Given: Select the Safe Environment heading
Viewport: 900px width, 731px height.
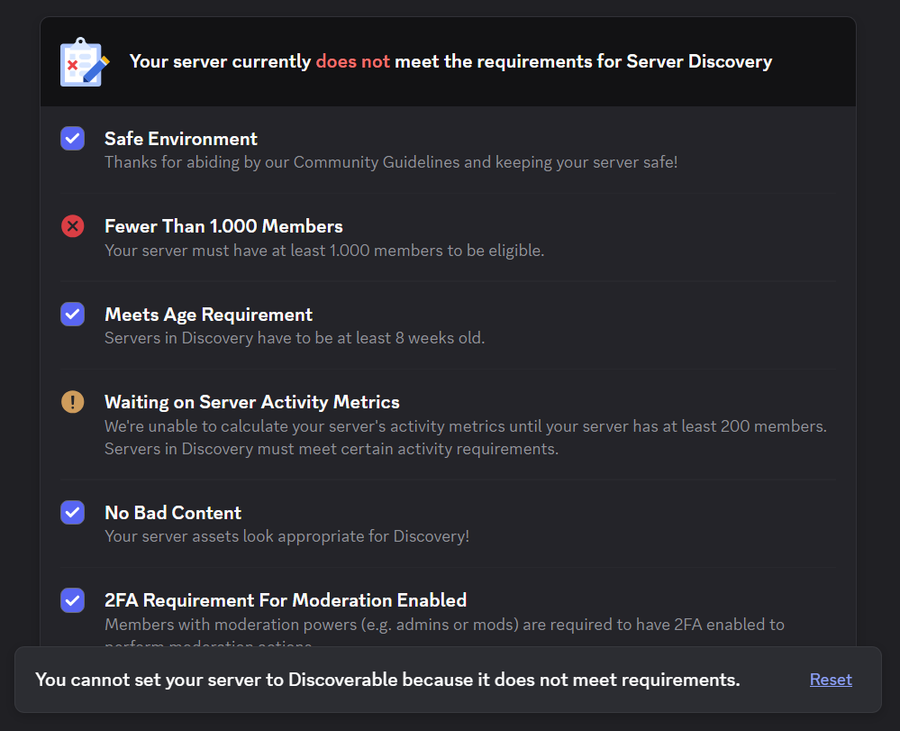Looking at the screenshot, I should (181, 139).
